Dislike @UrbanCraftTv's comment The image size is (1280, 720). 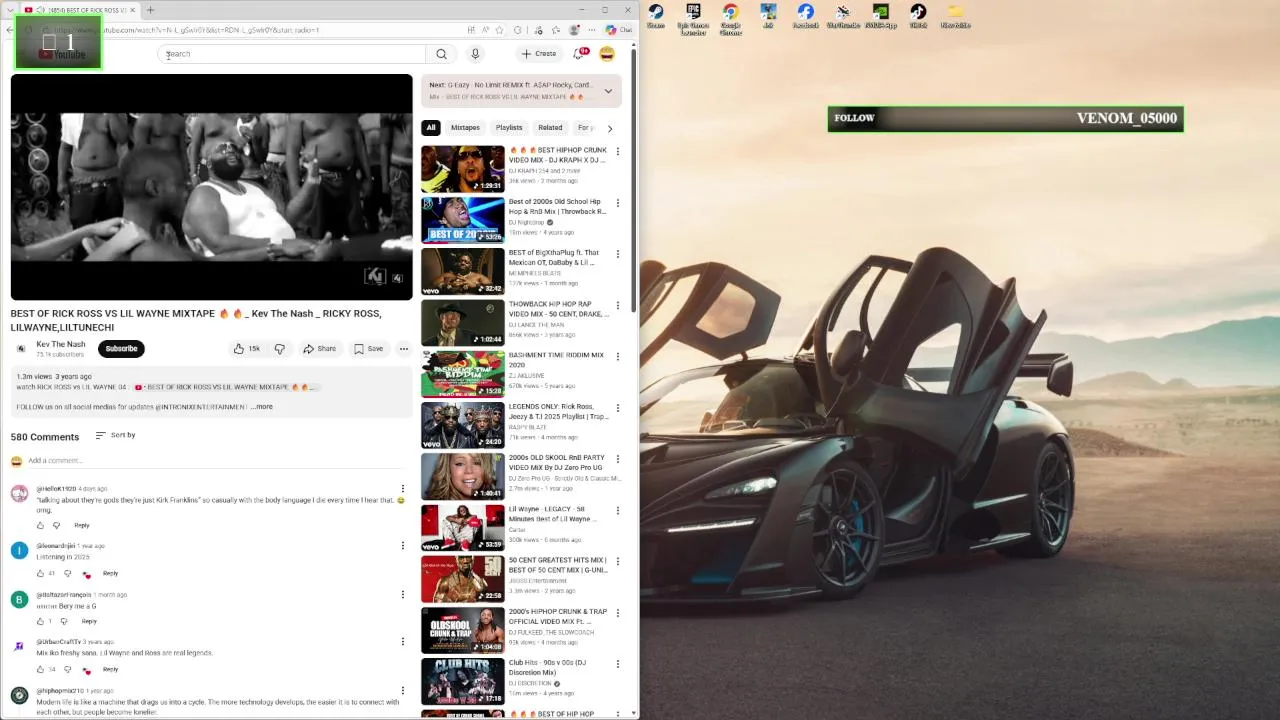[67, 669]
